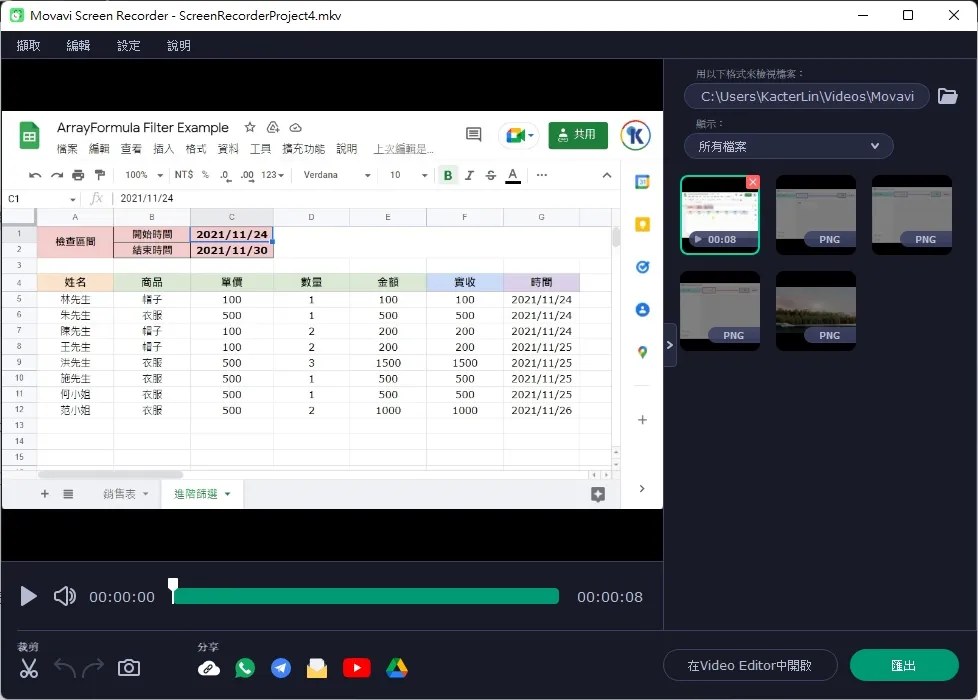Viewport: 978px width, 700px height.
Task: Upload the recording to YouTube
Action: tap(357, 668)
